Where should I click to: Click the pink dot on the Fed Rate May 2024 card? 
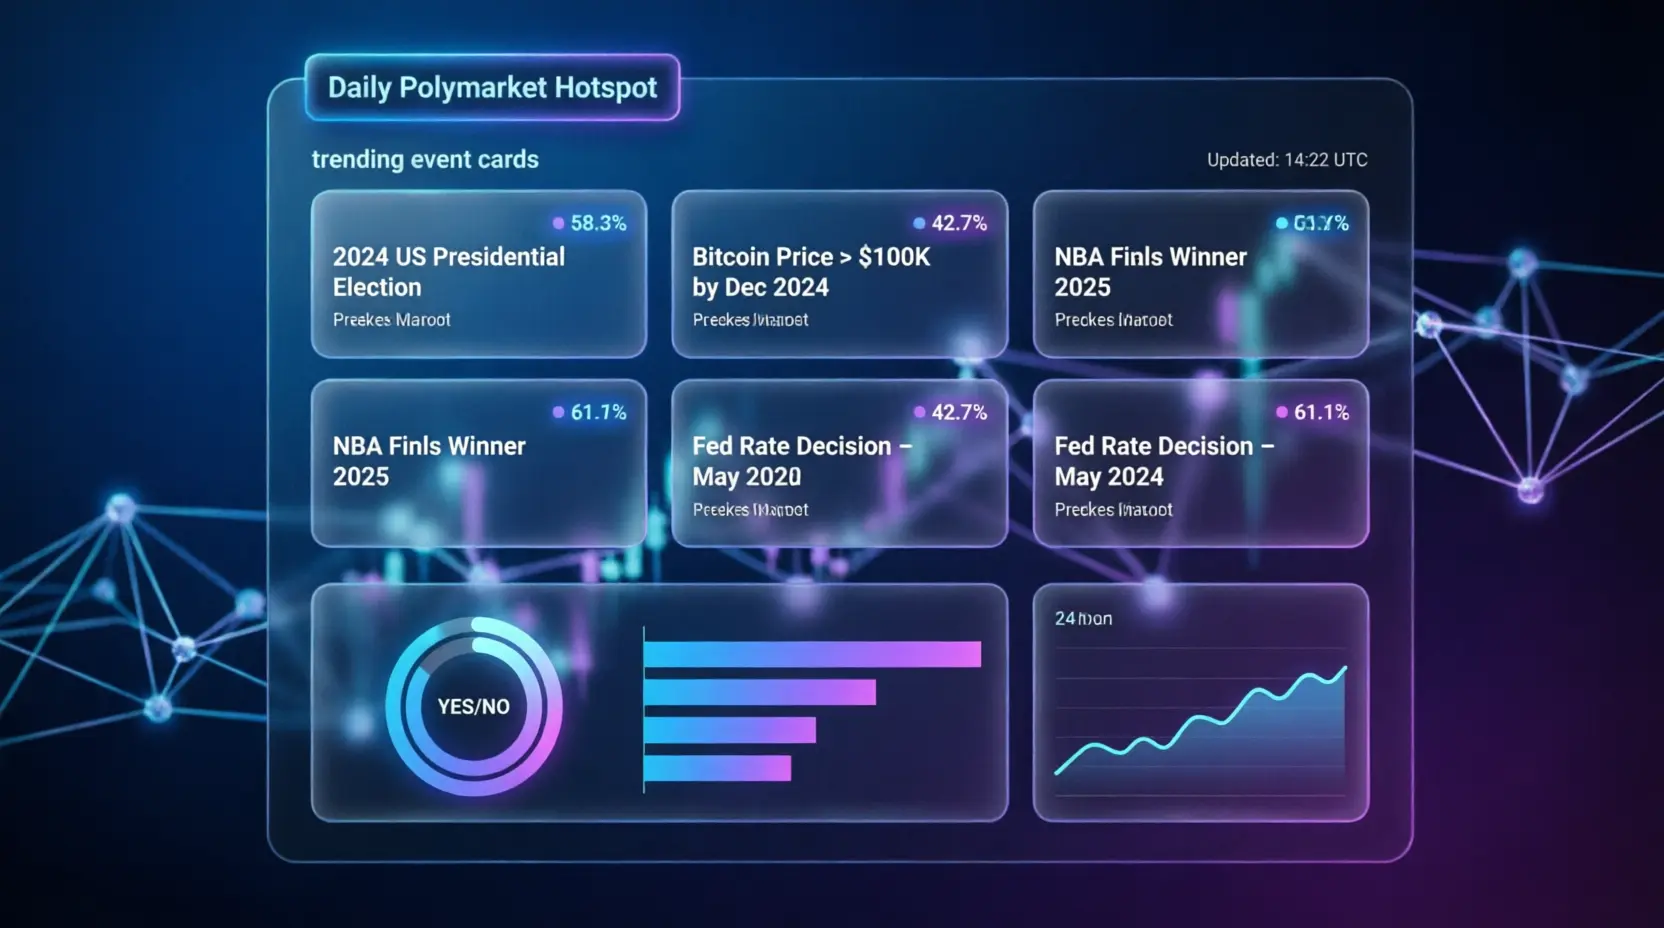[x=1282, y=412]
